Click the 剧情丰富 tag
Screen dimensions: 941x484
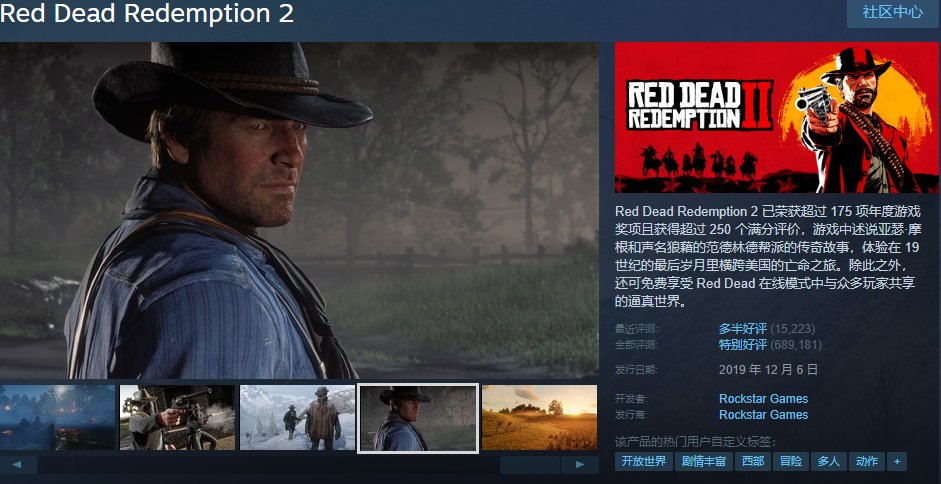[x=704, y=461]
